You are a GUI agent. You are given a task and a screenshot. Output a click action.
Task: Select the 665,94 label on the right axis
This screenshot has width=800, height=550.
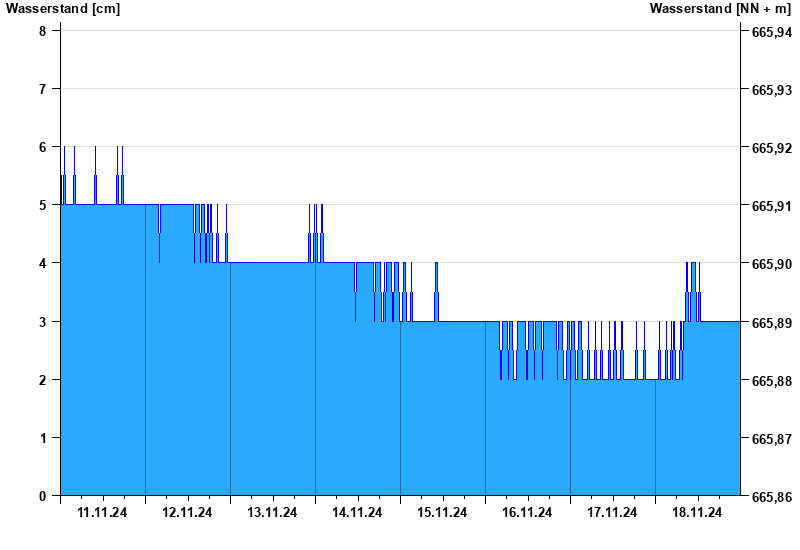(771, 32)
